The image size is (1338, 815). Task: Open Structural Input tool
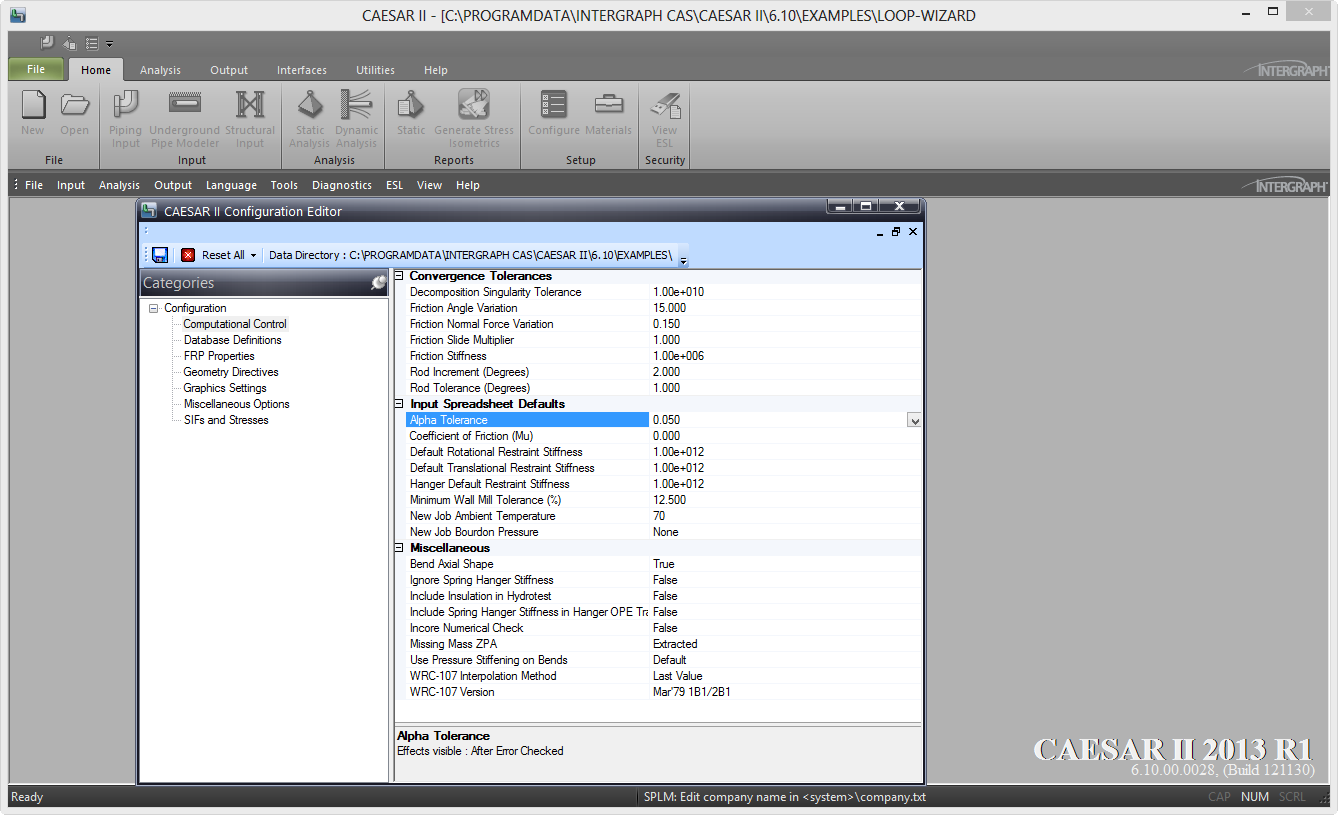[x=250, y=105]
